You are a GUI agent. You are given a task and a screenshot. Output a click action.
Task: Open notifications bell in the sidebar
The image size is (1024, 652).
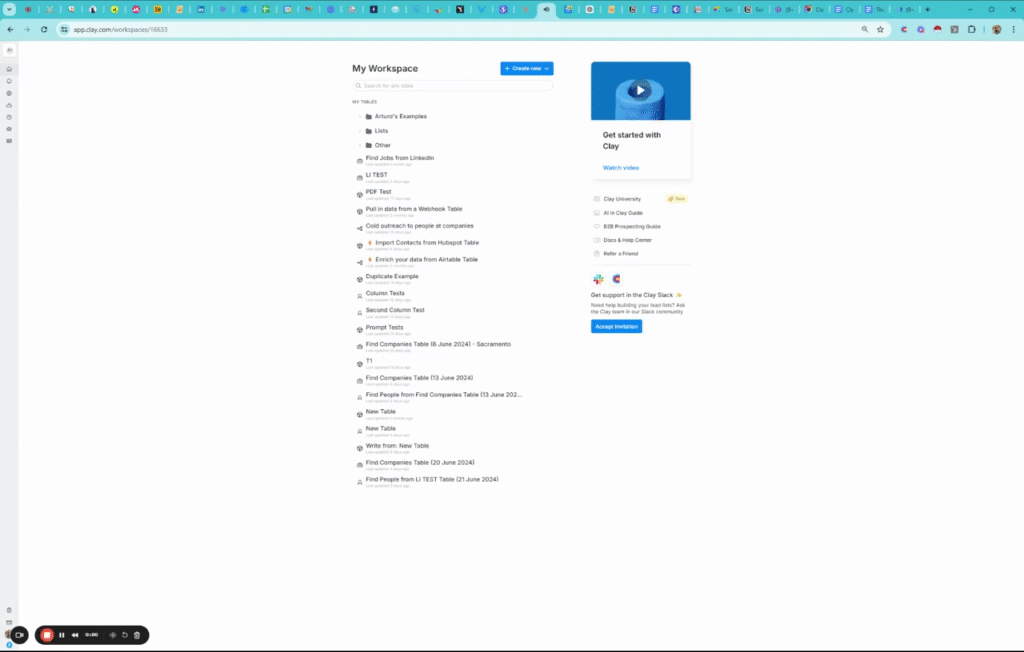click(x=9, y=81)
